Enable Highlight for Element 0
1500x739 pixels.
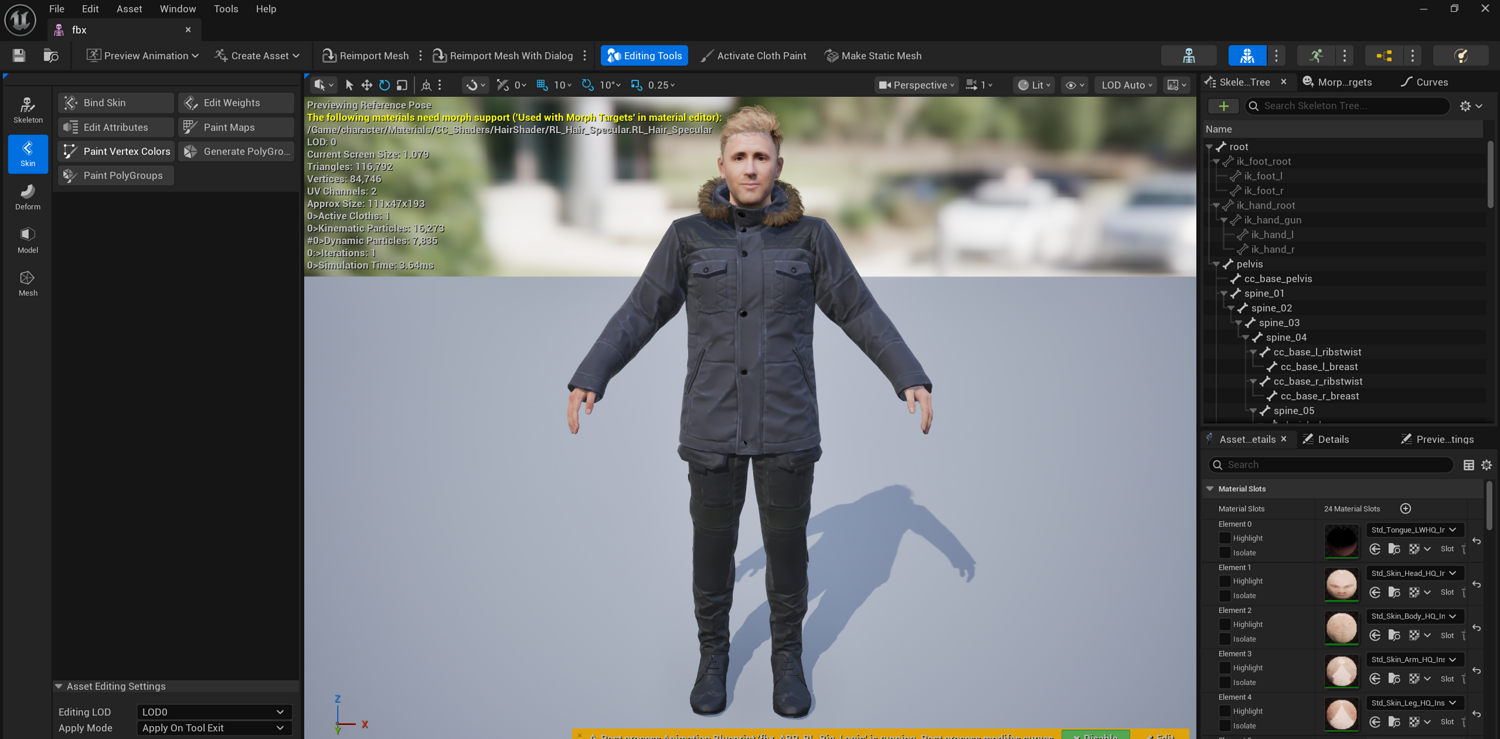point(1225,538)
